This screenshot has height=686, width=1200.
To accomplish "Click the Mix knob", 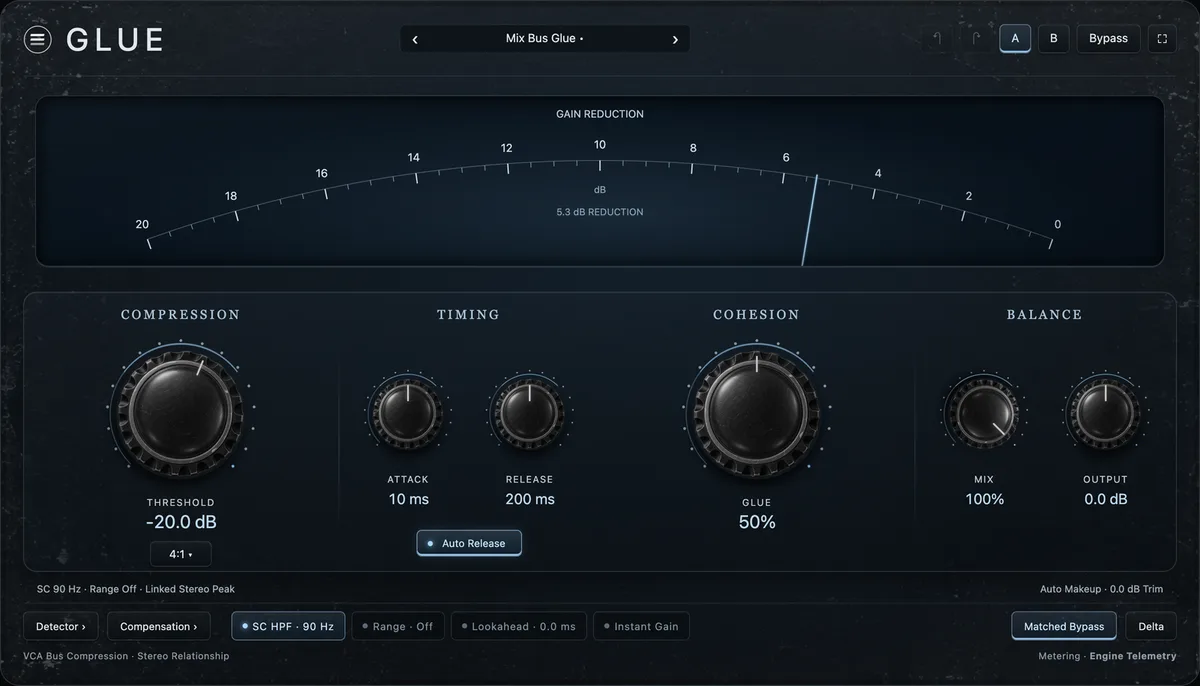I will coord(984,412).
